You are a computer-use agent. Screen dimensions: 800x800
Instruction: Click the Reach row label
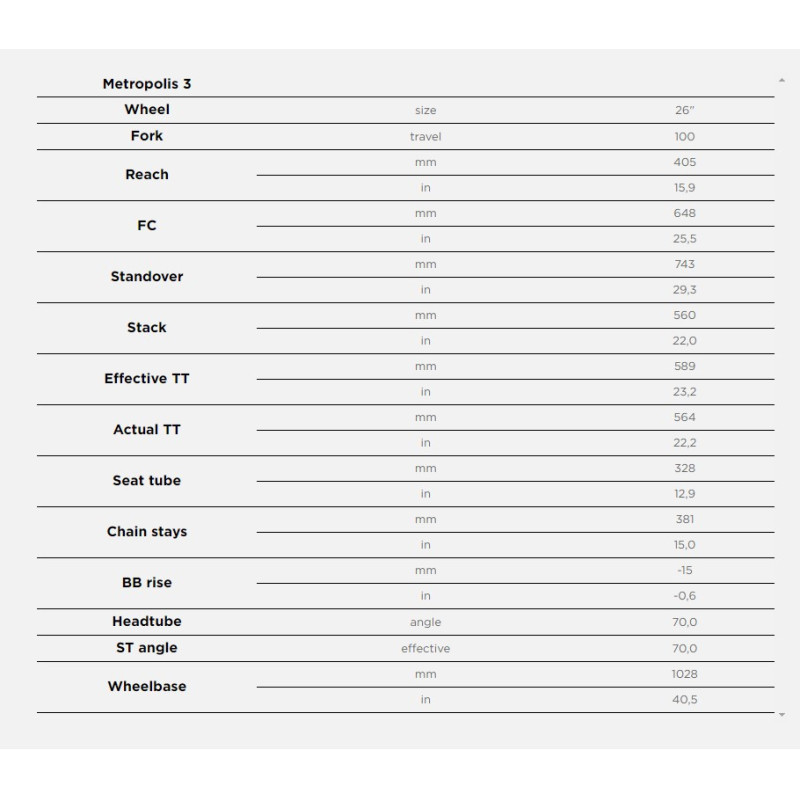pyautogui.click(x=147, y=175)
